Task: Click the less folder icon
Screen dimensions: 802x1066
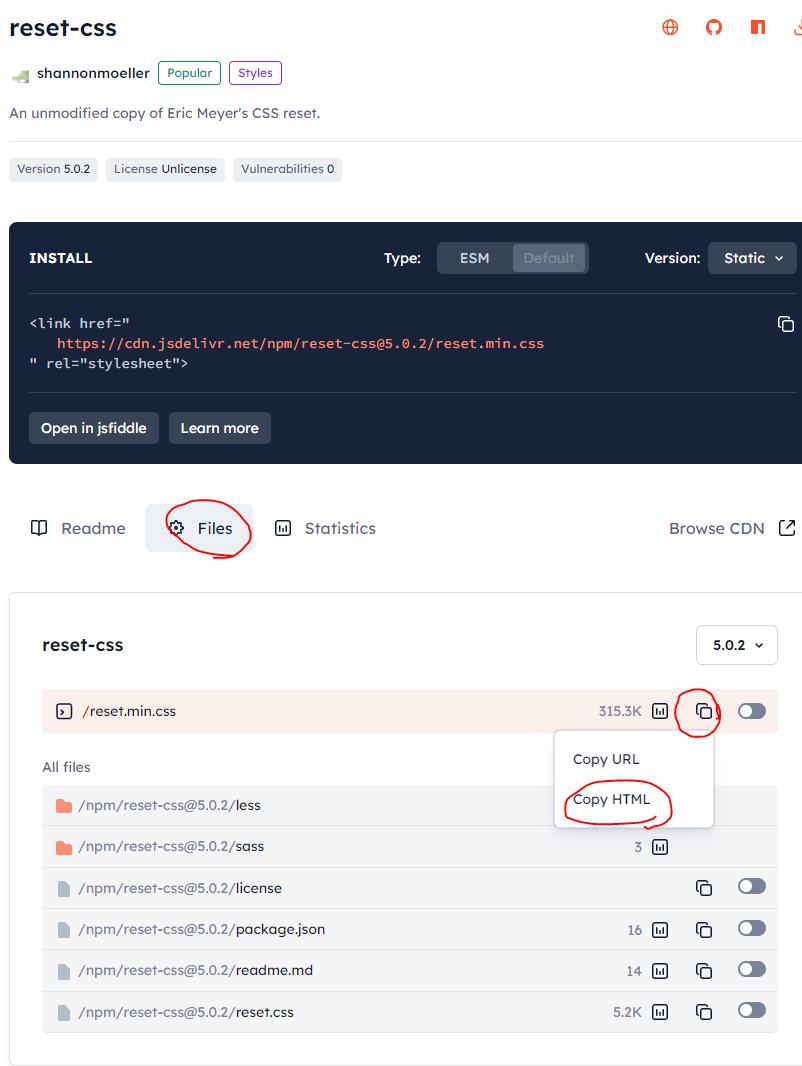Action: (x=64, y=806)
